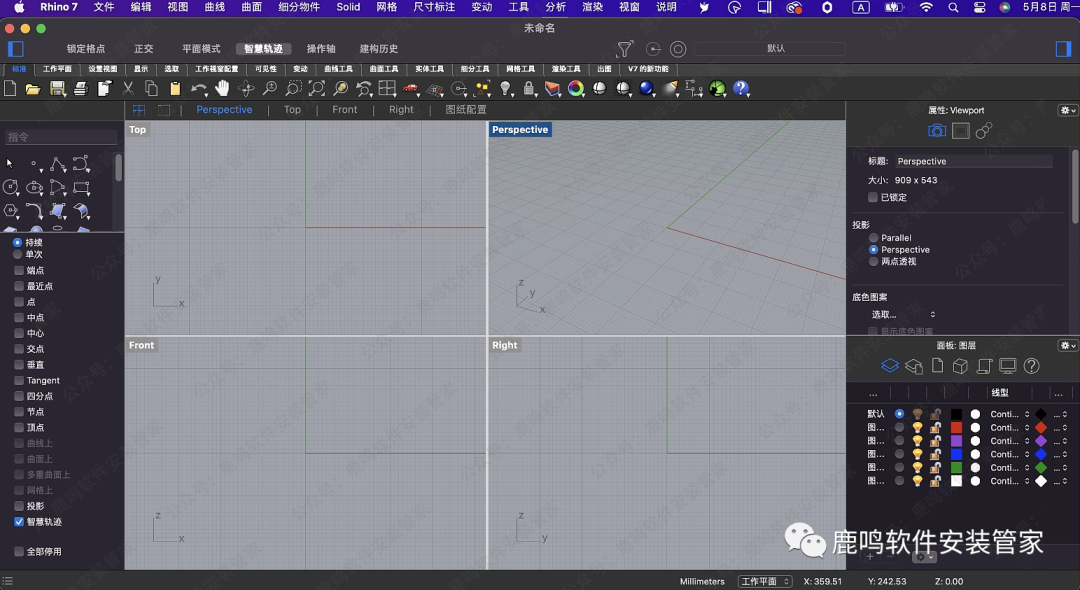The height and width of the screenshot is (590, 1080).
Task: Click the scissors Cut icon
Action: (128, 89)
